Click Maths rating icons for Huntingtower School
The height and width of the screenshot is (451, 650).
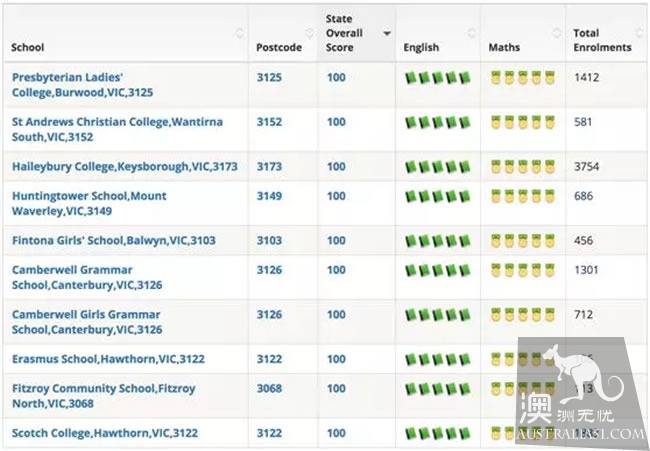click(x=523, y=196)
